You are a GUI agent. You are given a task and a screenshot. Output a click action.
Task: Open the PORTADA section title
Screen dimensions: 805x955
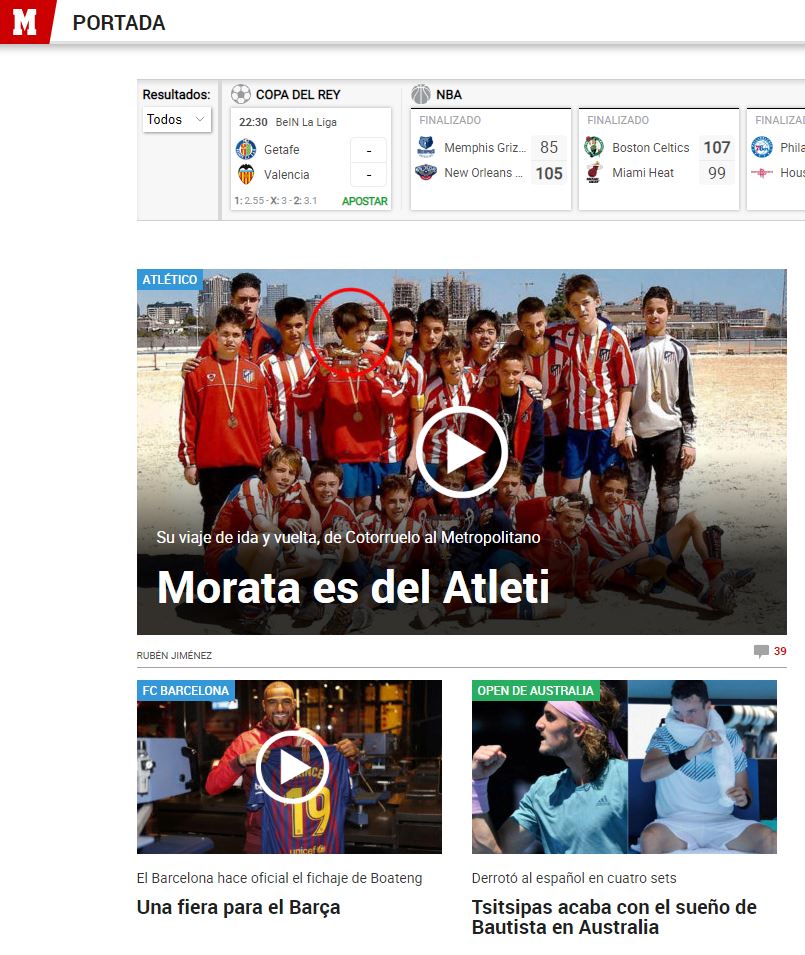click(x=119, y=23)
